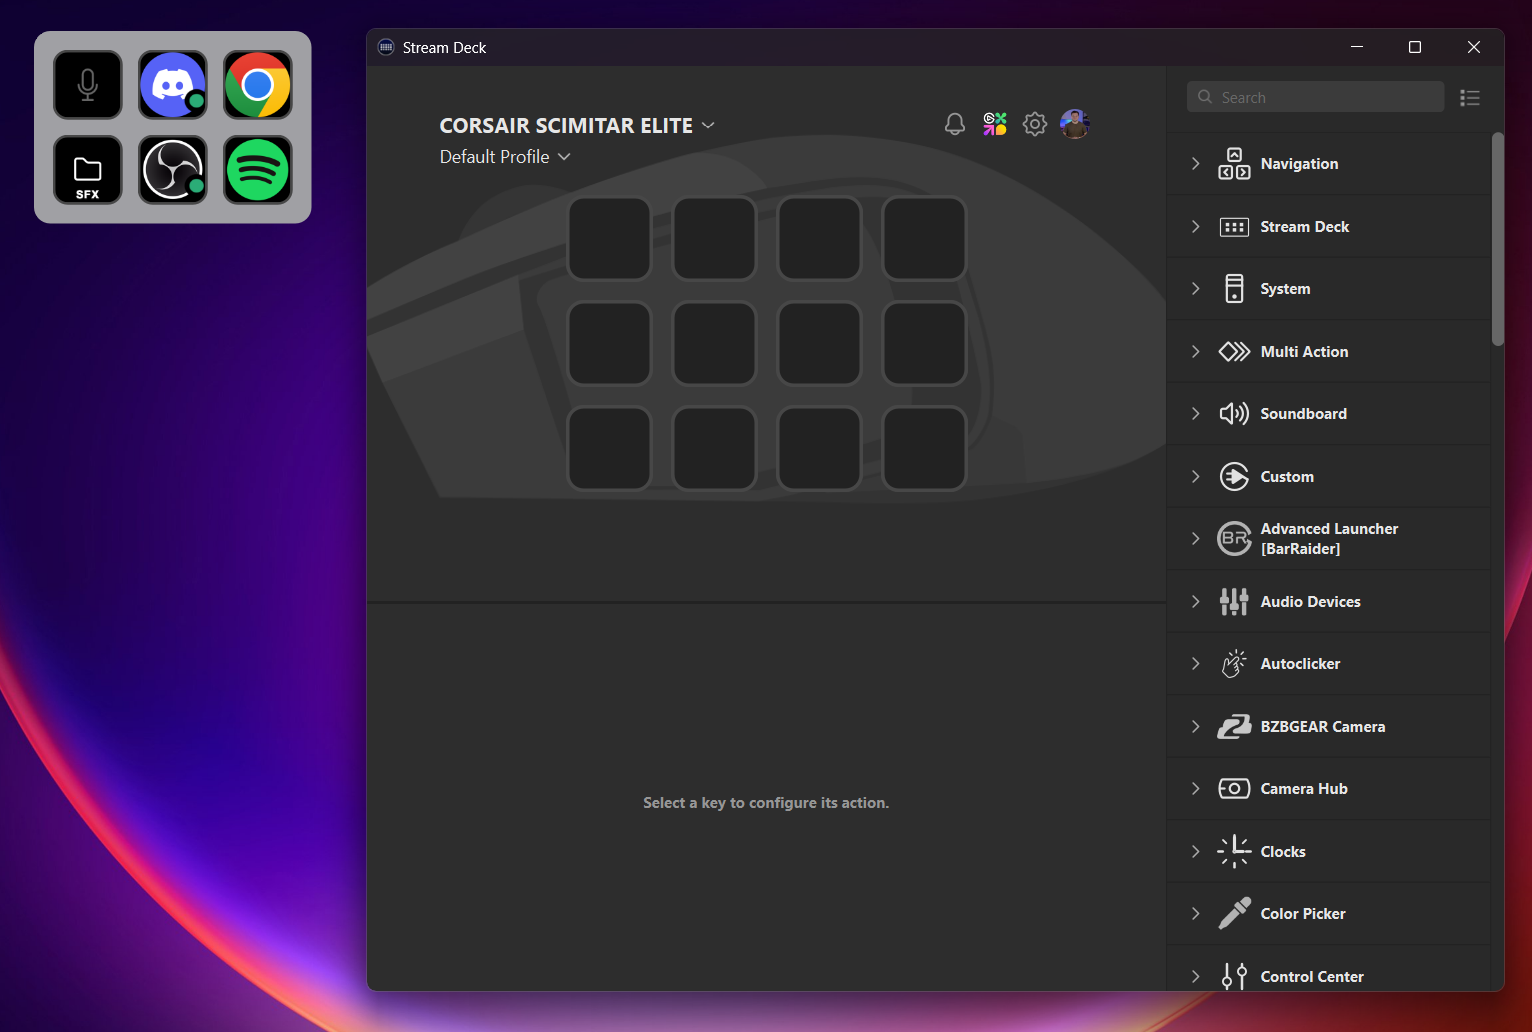Screen dimensions: 1532x1032
Task: Click the Audio Devices mixer icon
Action: point(1234,602)
